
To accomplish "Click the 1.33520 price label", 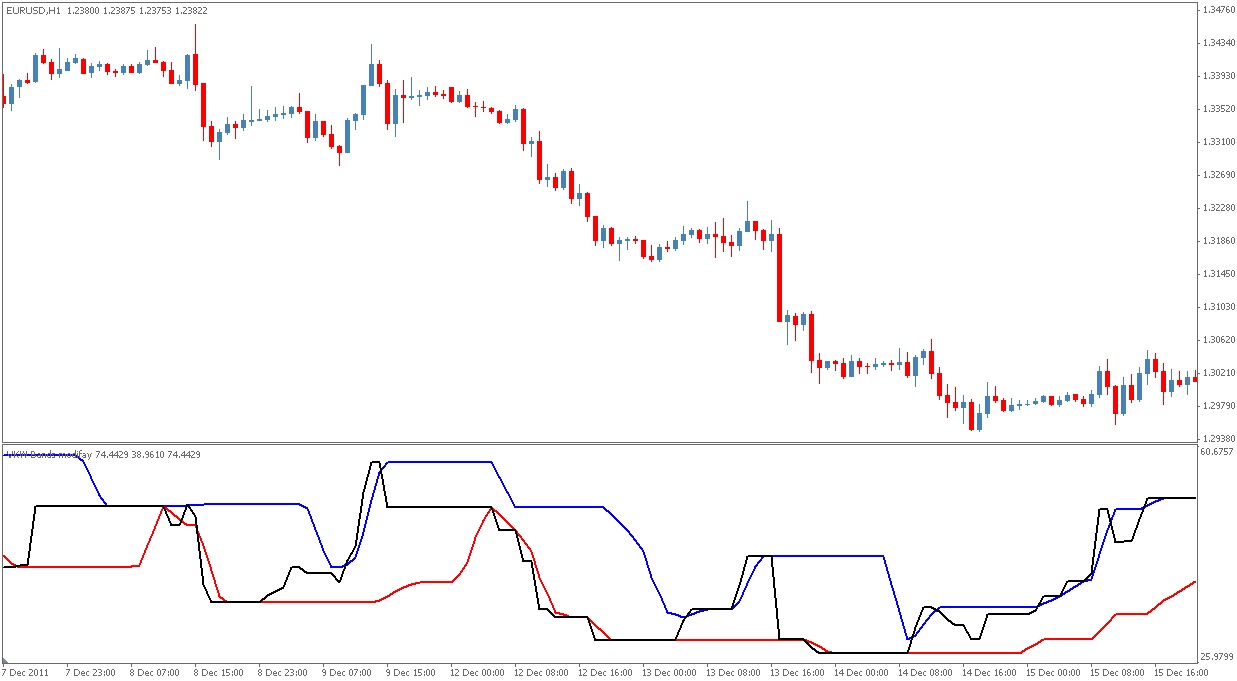I will pyautogui.click(x=1219, y=109).
